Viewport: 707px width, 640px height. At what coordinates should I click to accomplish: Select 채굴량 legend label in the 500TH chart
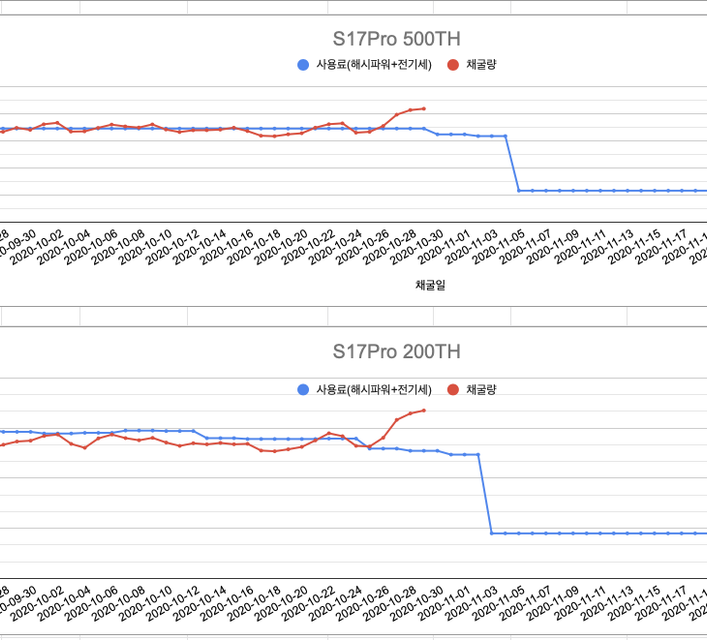[x=481, y=65]
